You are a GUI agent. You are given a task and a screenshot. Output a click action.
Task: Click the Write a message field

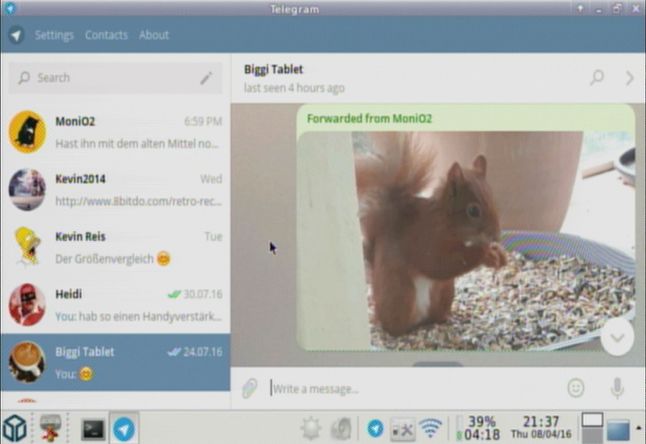coord(410,388)
